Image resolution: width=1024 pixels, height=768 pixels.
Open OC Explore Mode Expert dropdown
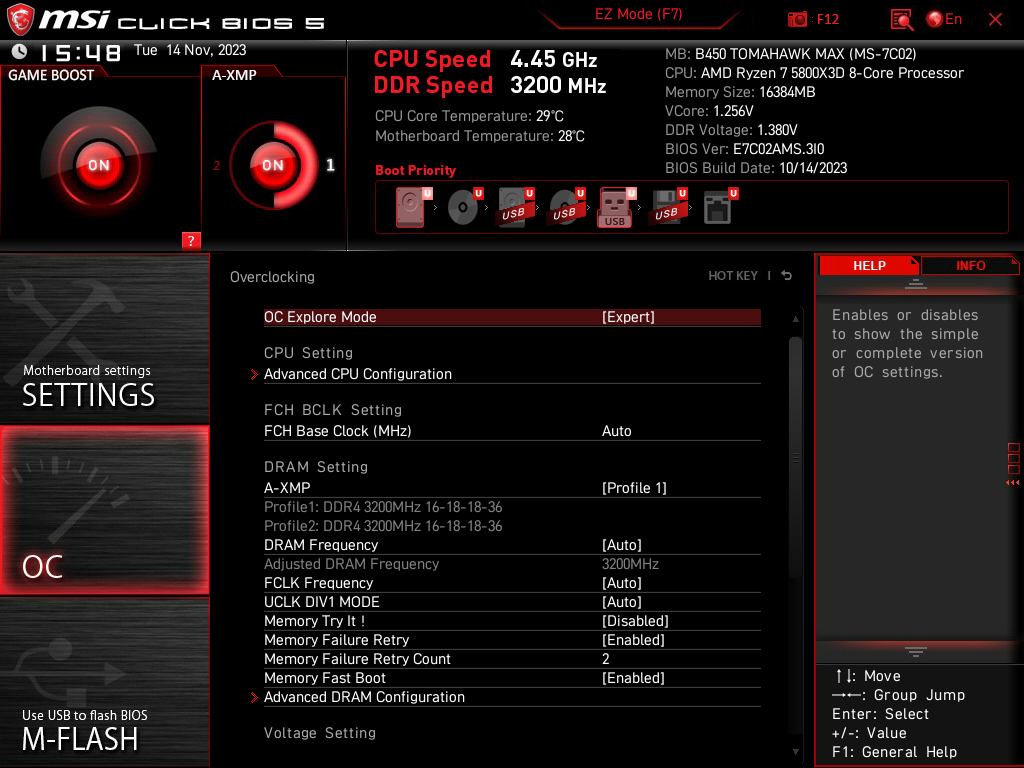tap(628, 317)
